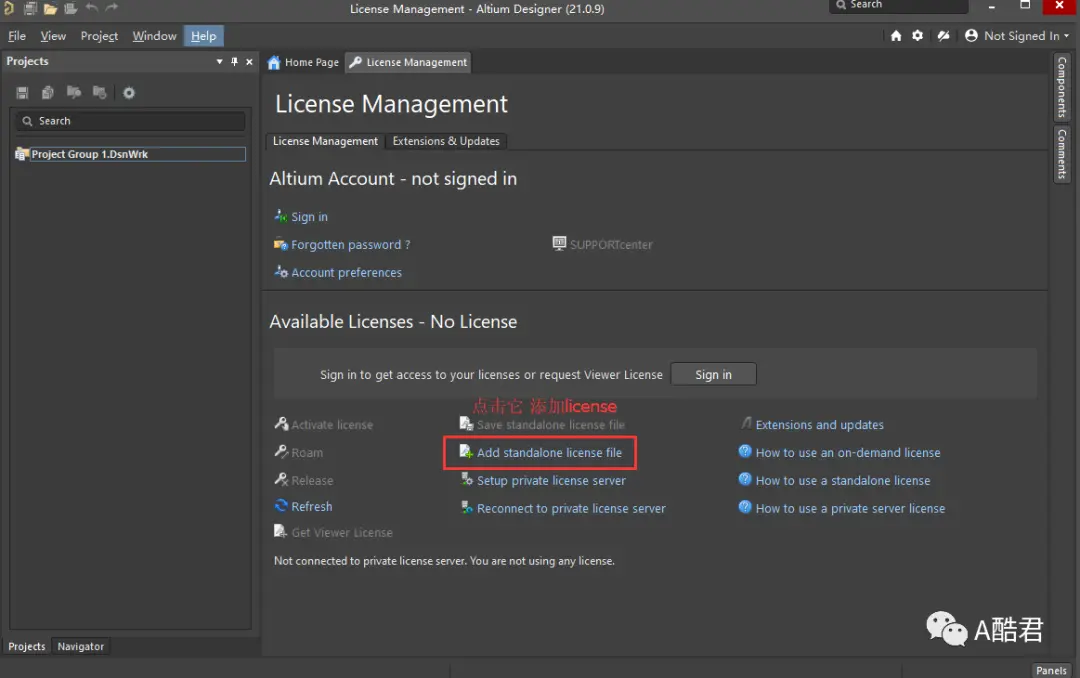Viewport: 1080px width, 678px height.
Task: Click the Save All icon in title bar
Action: coord(30,8)
